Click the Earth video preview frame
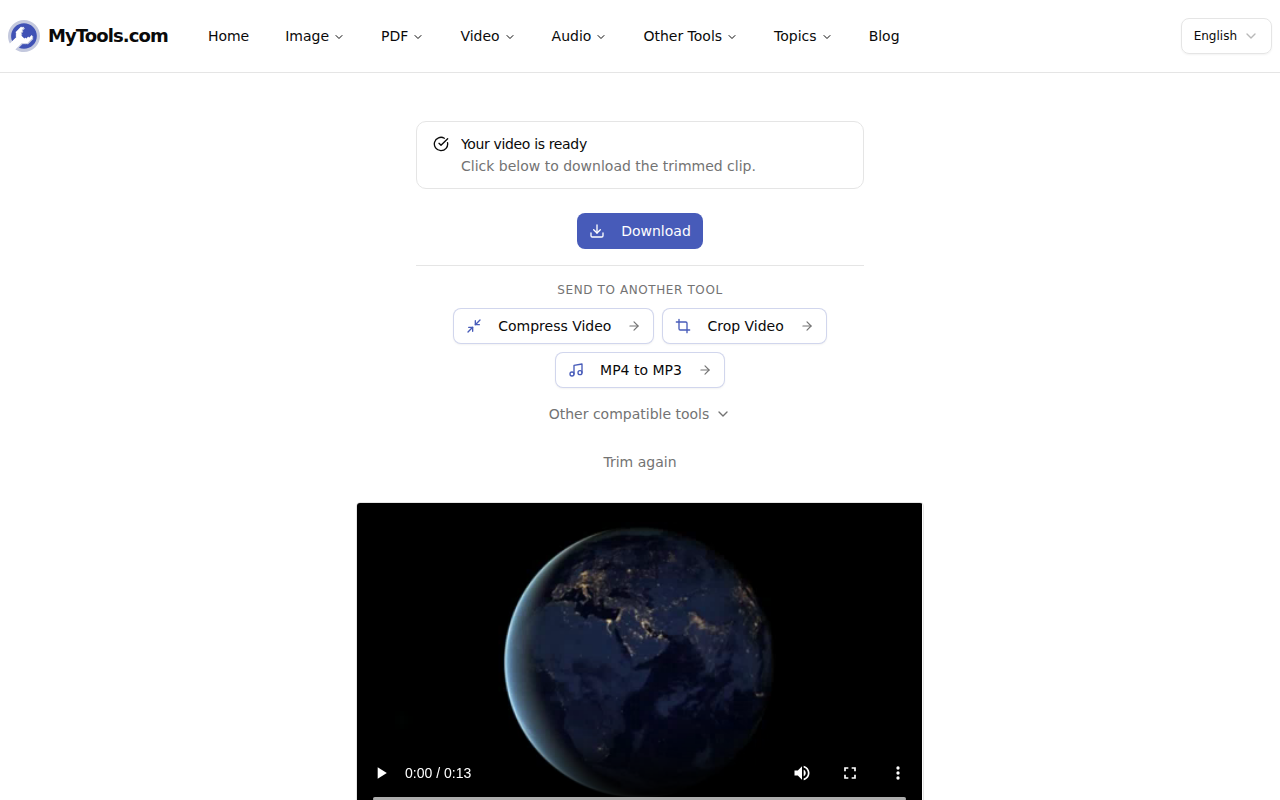Viewport: 1280px width, 800px height. [639, 640]
